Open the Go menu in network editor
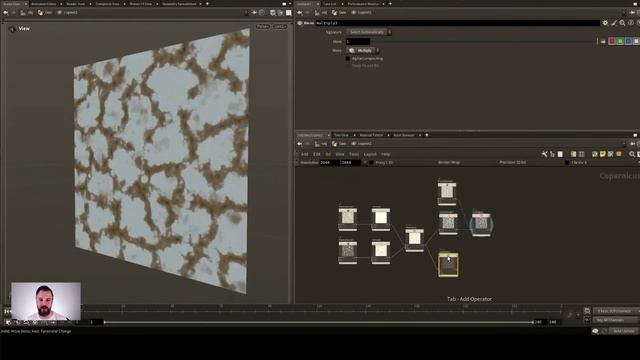 (328, 154)
